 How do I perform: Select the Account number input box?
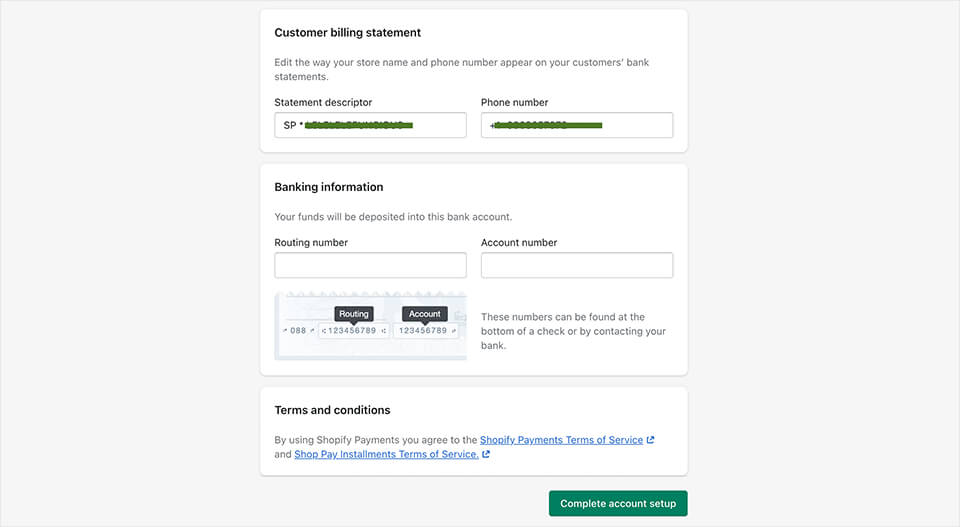click(576, 265)
